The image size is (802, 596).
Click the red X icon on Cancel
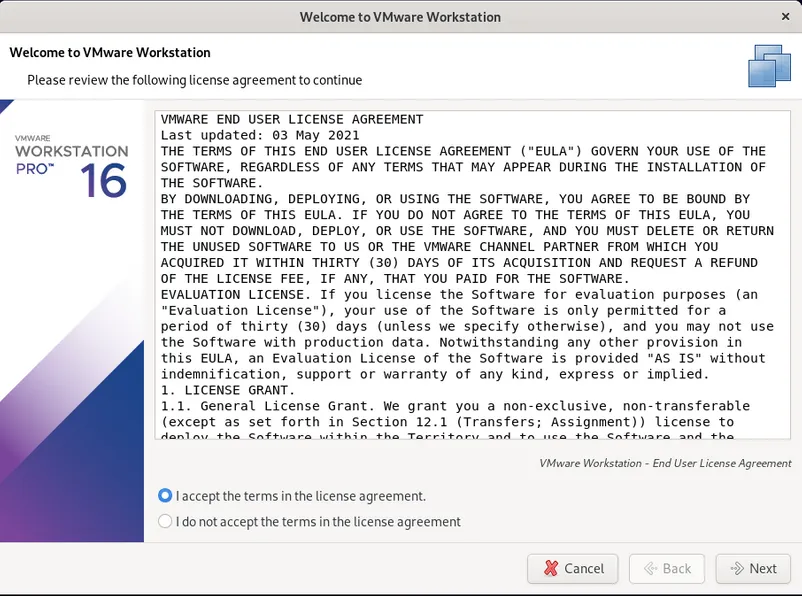point(551,568)
